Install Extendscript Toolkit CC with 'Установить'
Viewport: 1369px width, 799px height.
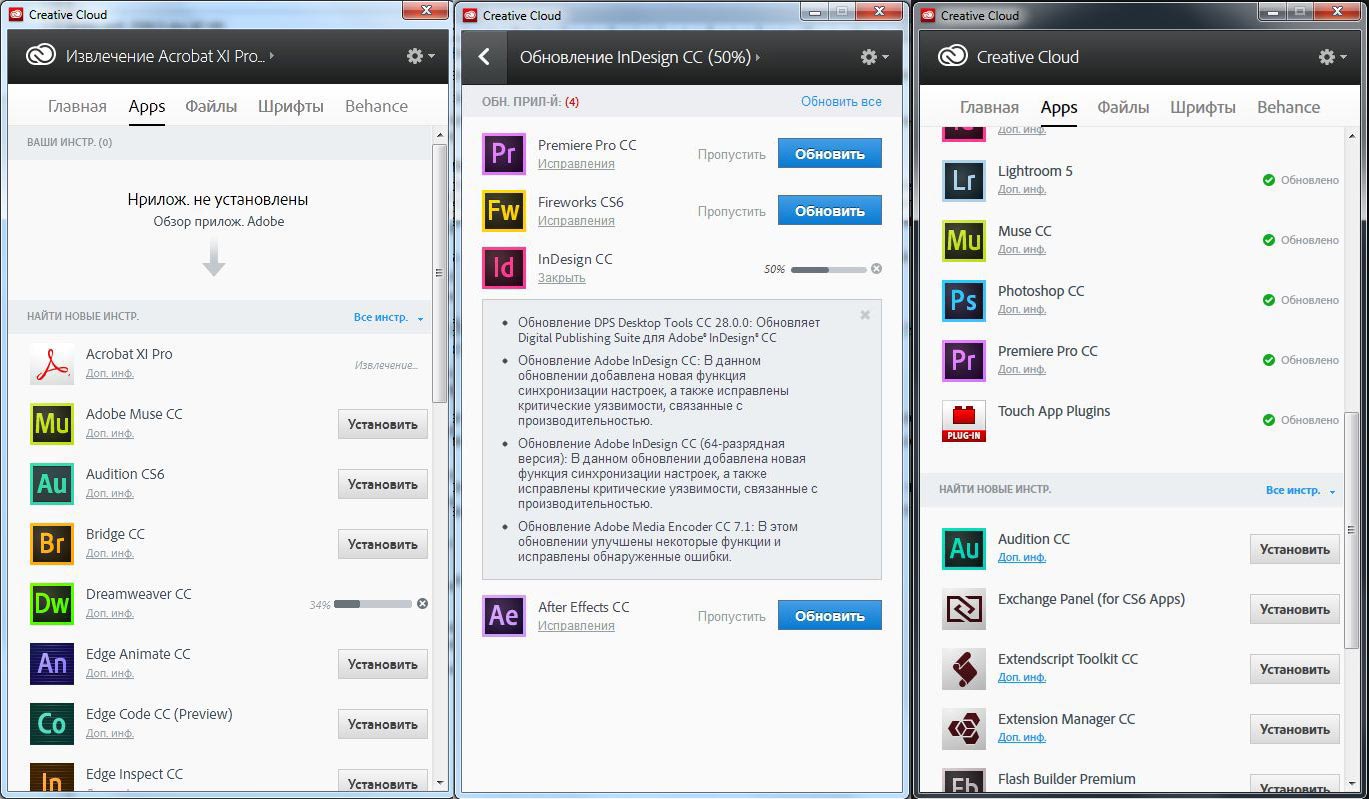[x=1295, y=669]
